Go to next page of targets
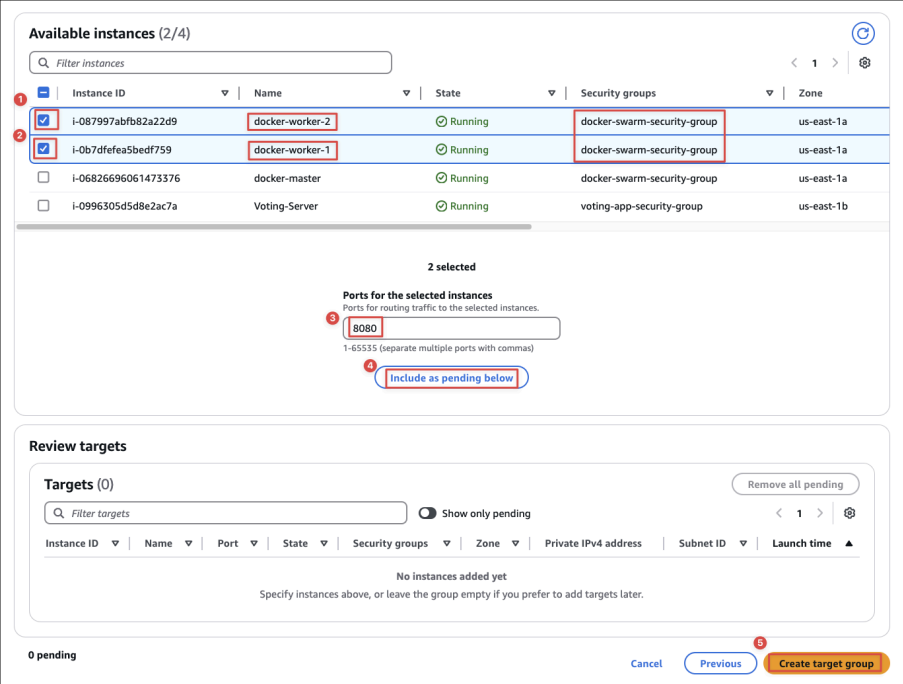Viewport: 903px width, 684px height. coord(820,513)
